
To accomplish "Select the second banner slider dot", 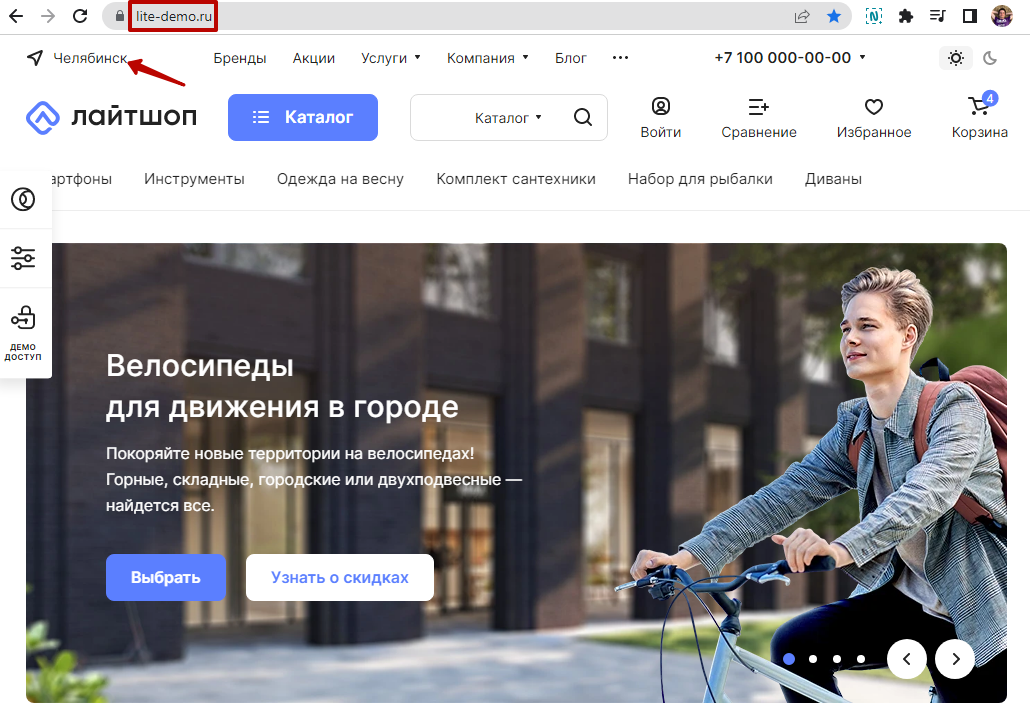I will pyautogui.click(x=813, y=658).
